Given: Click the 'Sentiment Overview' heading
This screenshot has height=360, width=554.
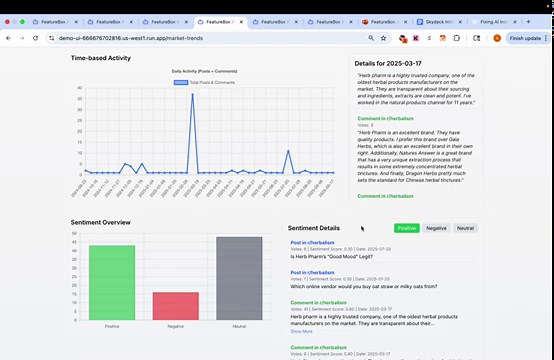Looking at the screenshot, I should point(101,222).
